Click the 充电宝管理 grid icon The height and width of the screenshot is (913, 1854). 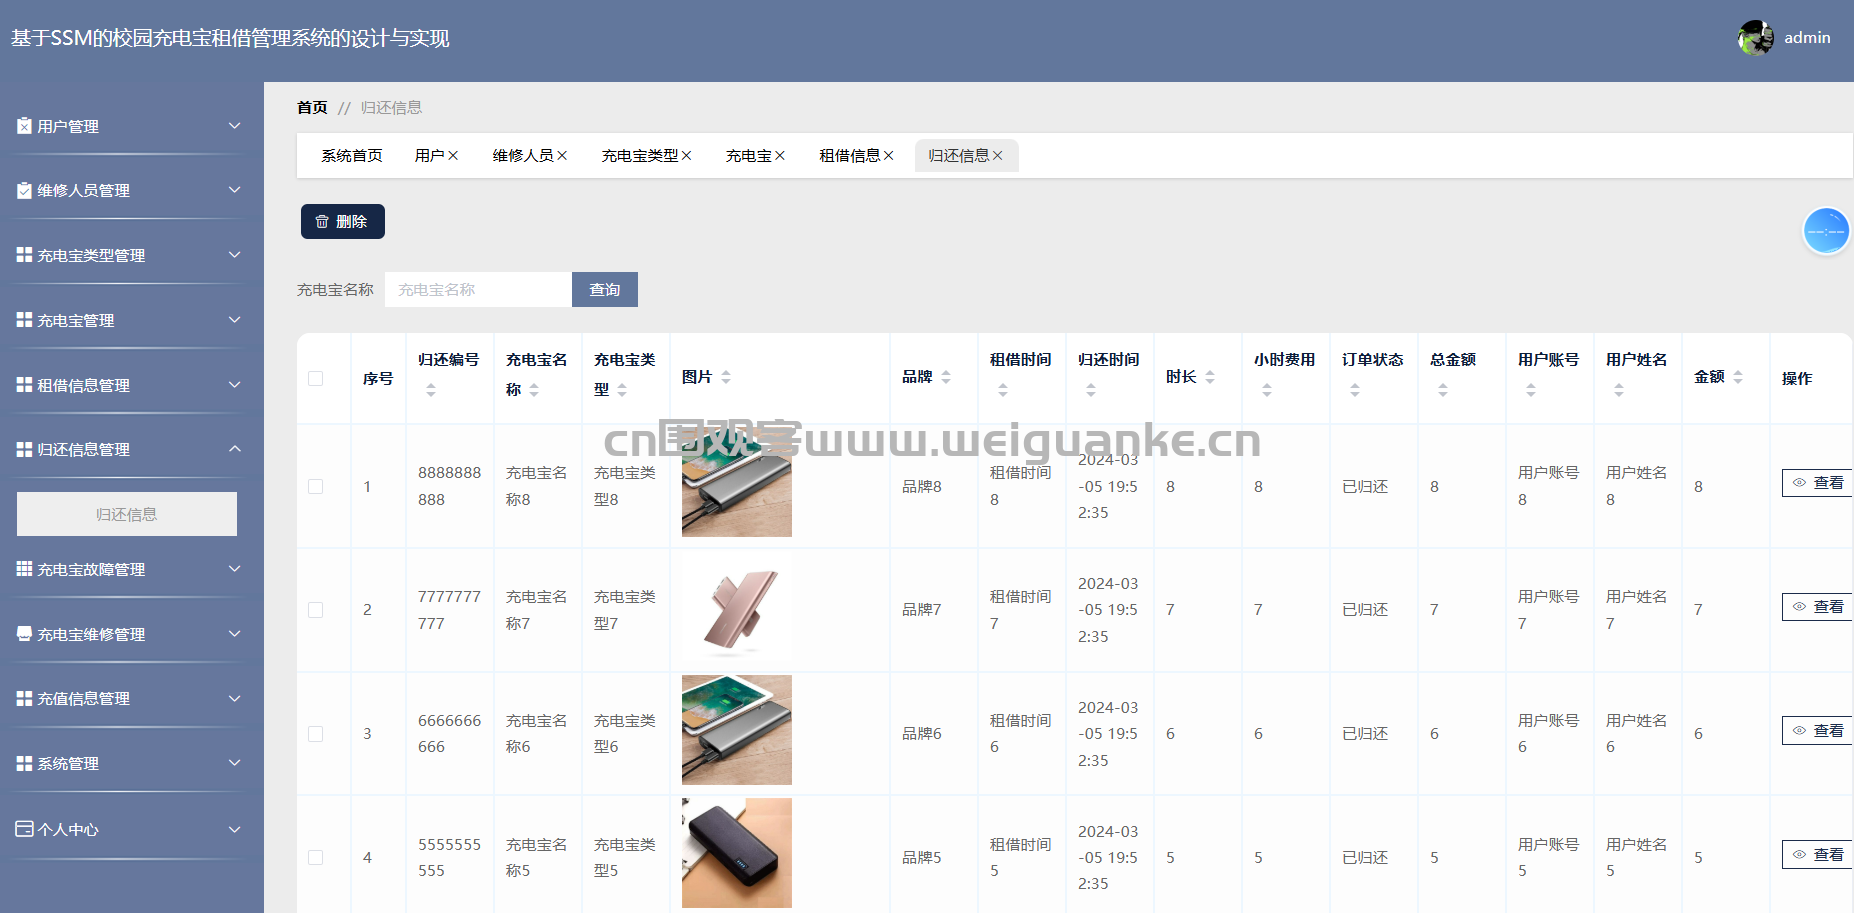(x=24, y=320)
